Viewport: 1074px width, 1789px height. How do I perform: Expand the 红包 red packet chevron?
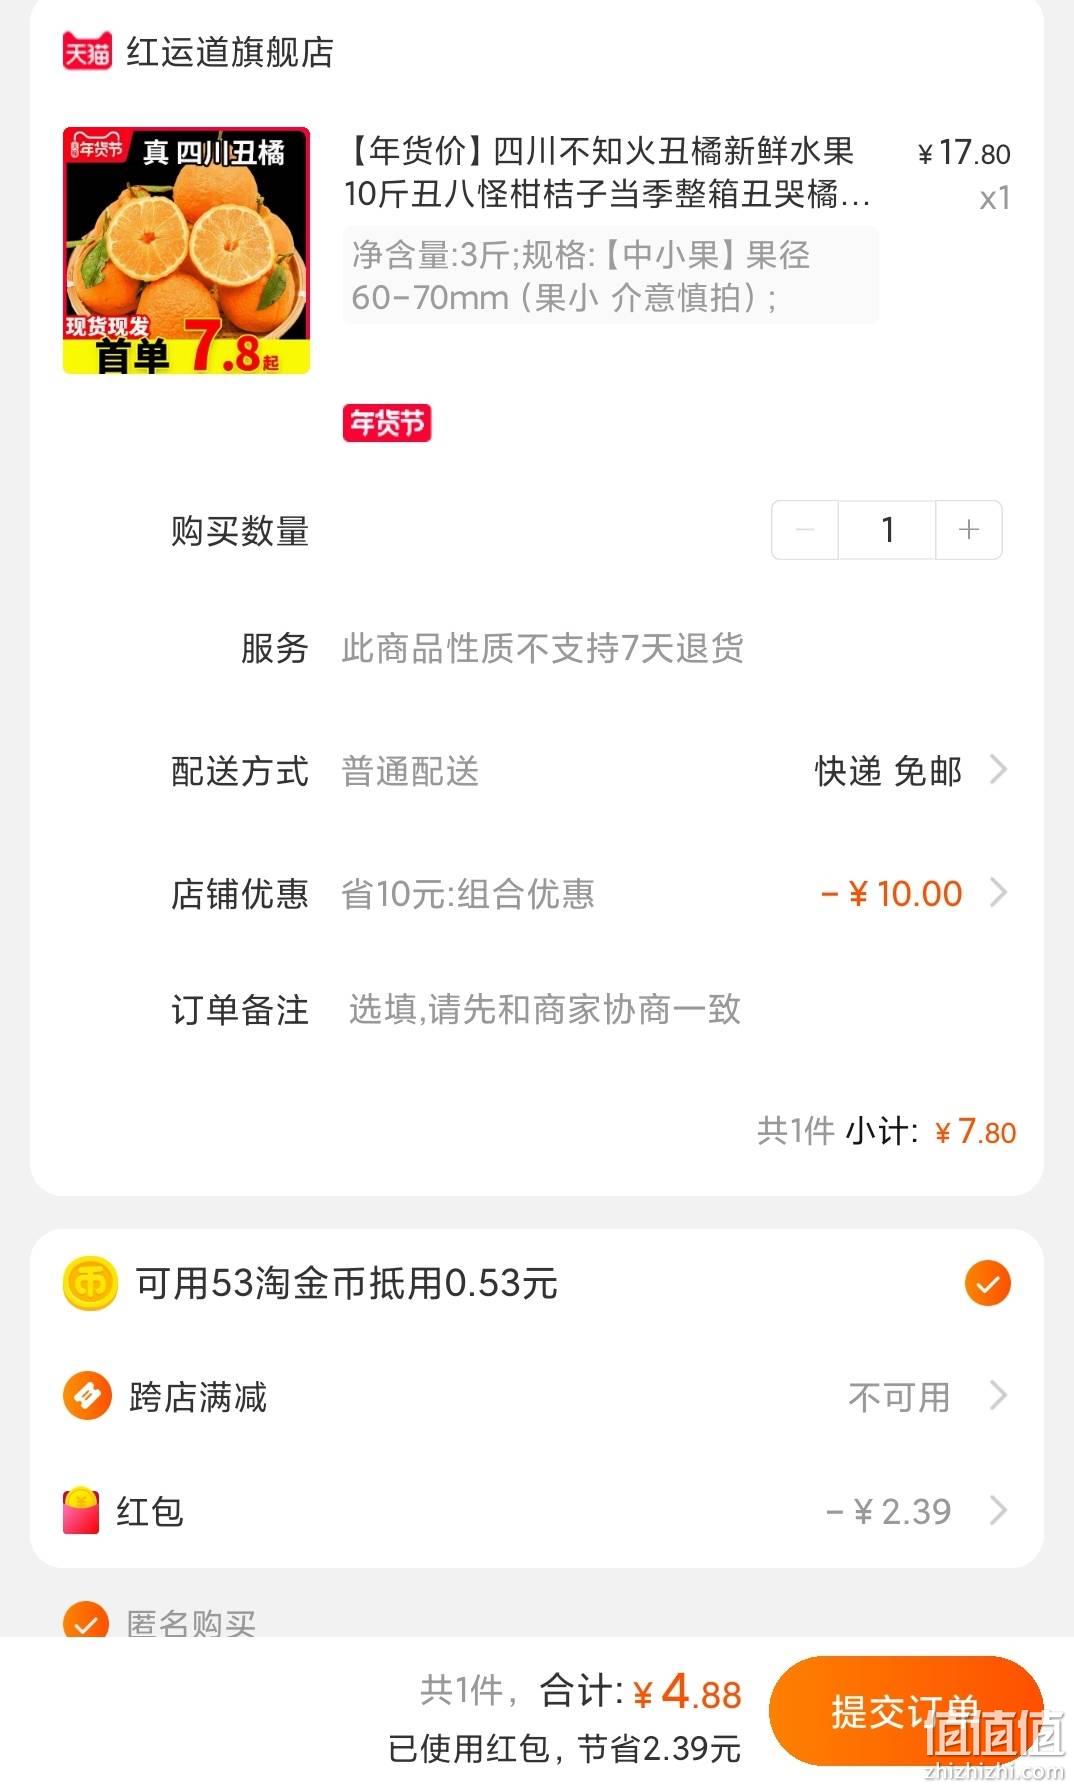coord(998,1510)
